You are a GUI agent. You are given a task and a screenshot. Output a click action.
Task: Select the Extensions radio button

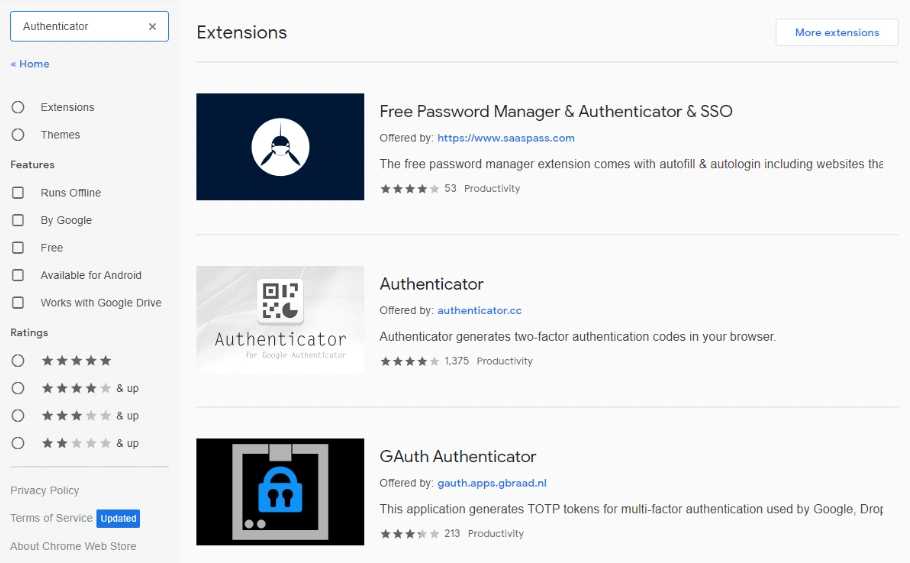18,107
